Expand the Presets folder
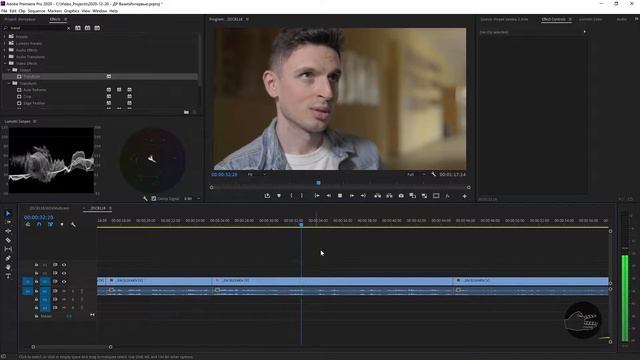This screenshot has height=360, width=640. pyautogui.click(x=4, y=36)
